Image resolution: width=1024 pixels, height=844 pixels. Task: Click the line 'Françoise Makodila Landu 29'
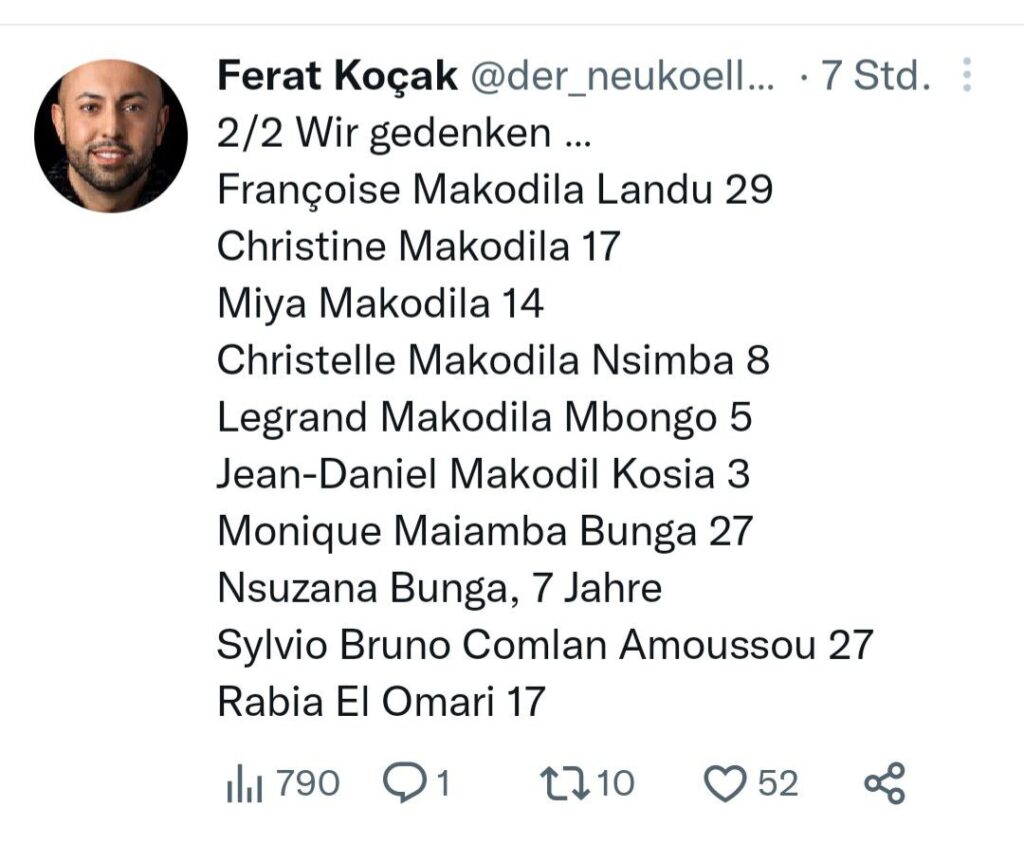point(494,190)
